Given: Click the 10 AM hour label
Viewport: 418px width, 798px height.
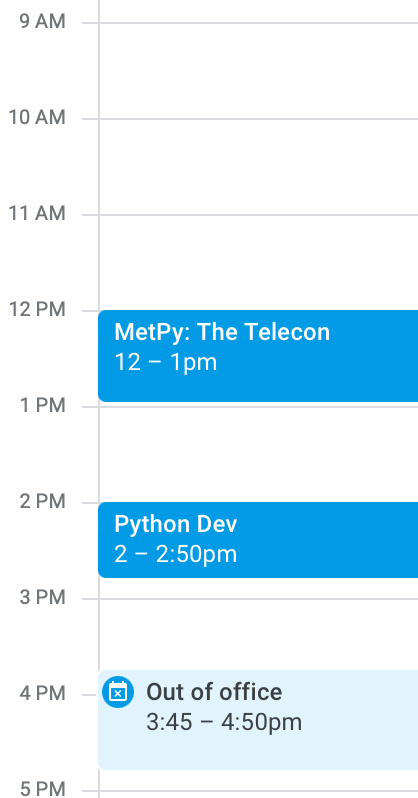Looking at the screenshot, I should coord(37,118).
